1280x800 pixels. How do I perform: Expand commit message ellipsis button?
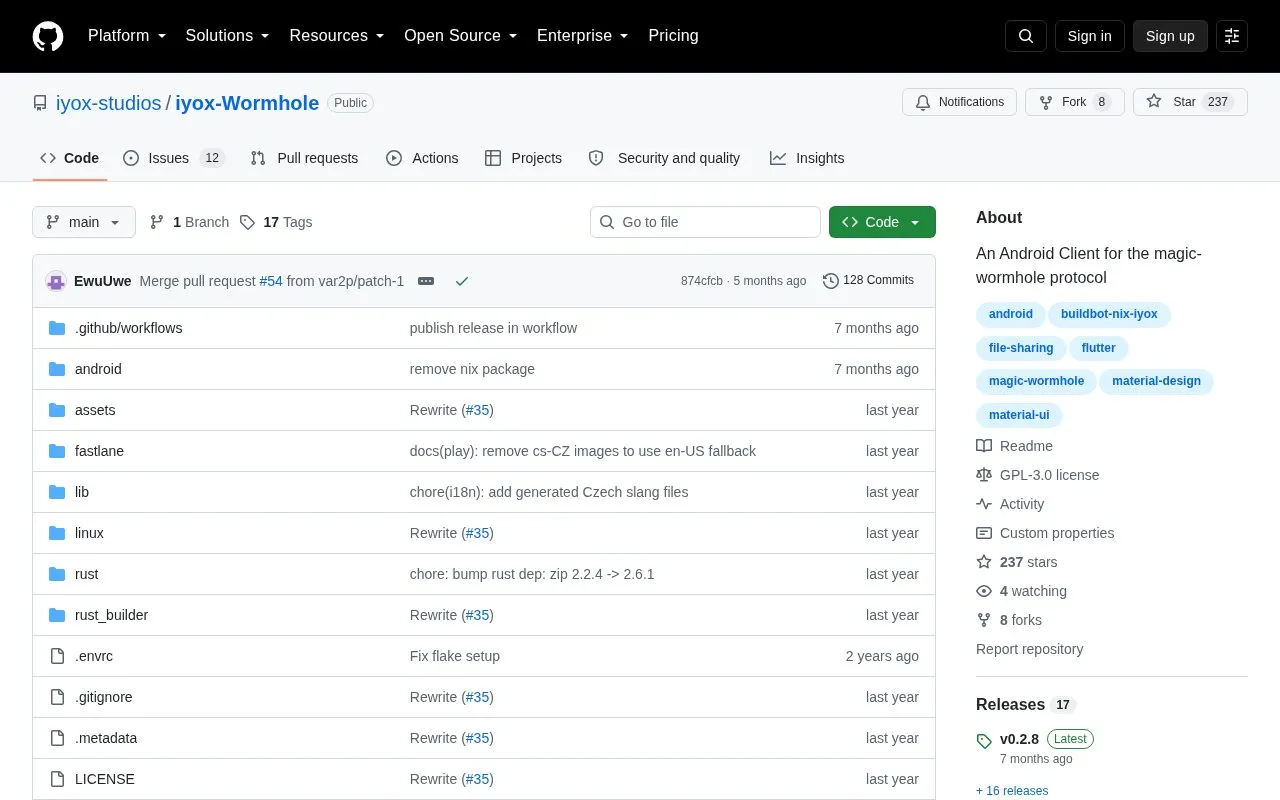[x=426, y=281]
